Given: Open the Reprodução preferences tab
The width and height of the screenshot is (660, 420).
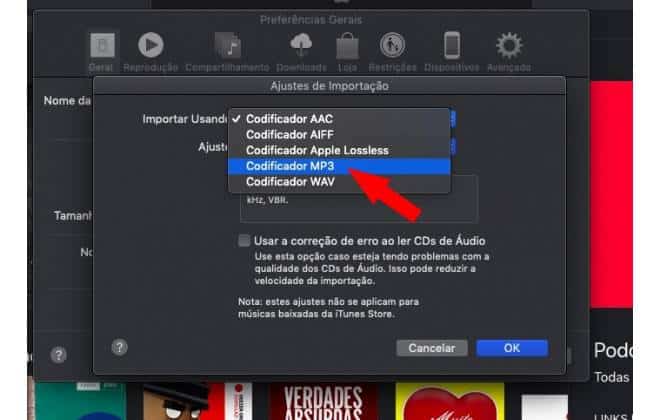Looking at the screenshot, I should tap(151, 51).
